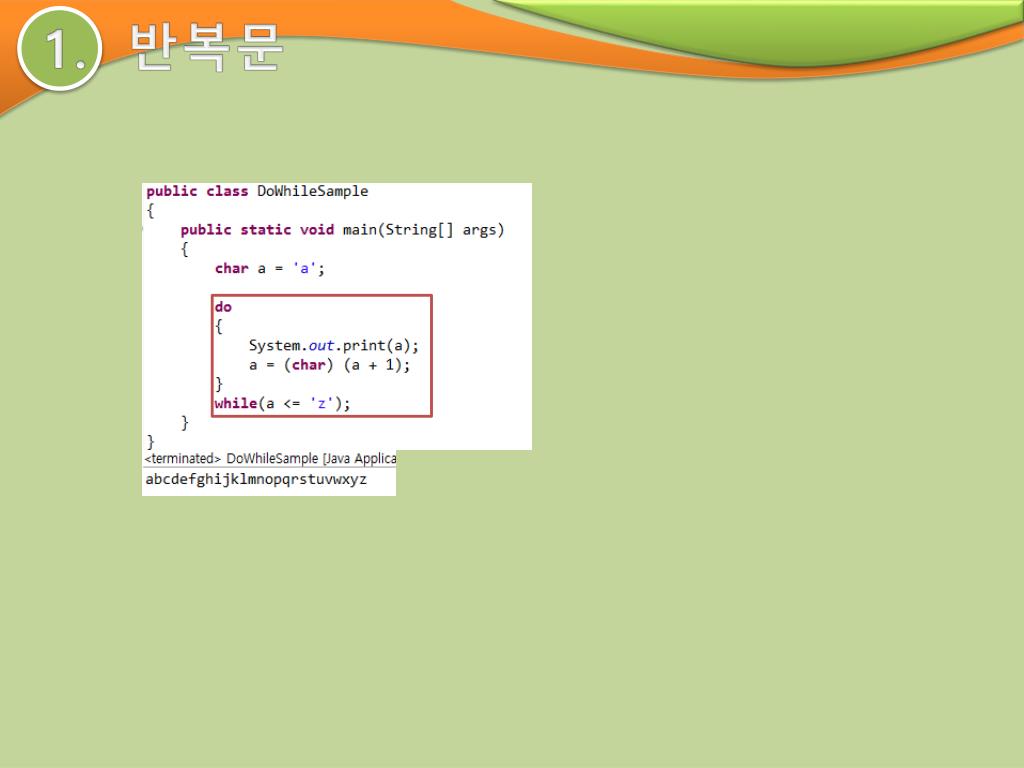Click the number '1.' circle badge

pyautogui.click(x=59, y=48)
